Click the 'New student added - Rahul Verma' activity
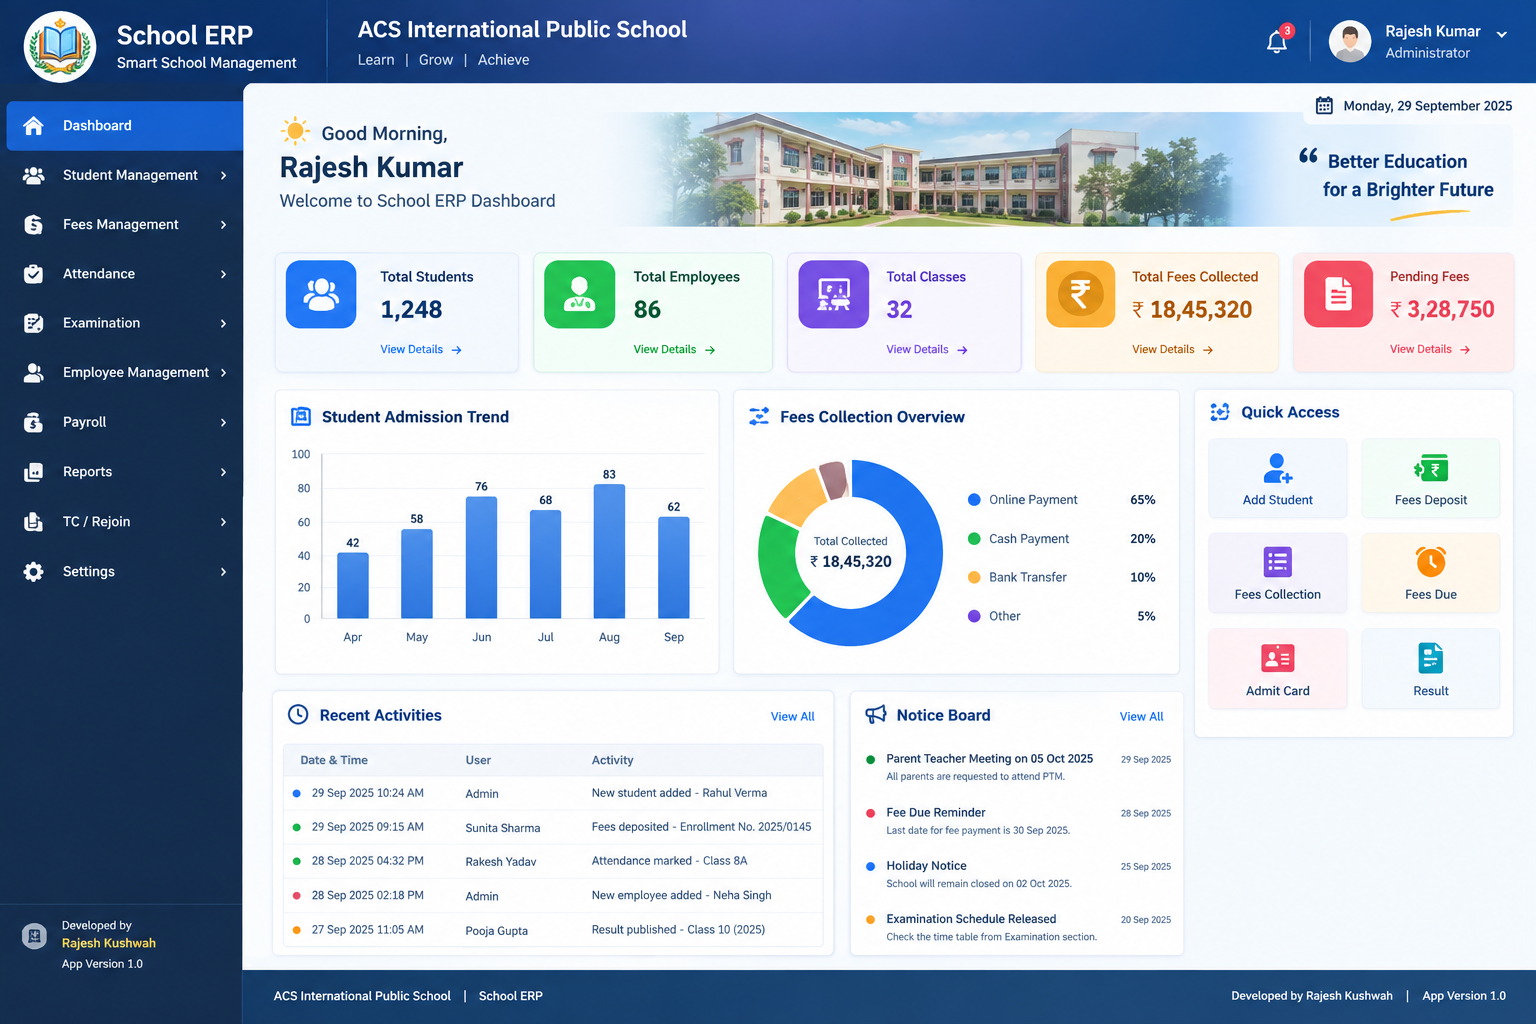 point(679,793)
